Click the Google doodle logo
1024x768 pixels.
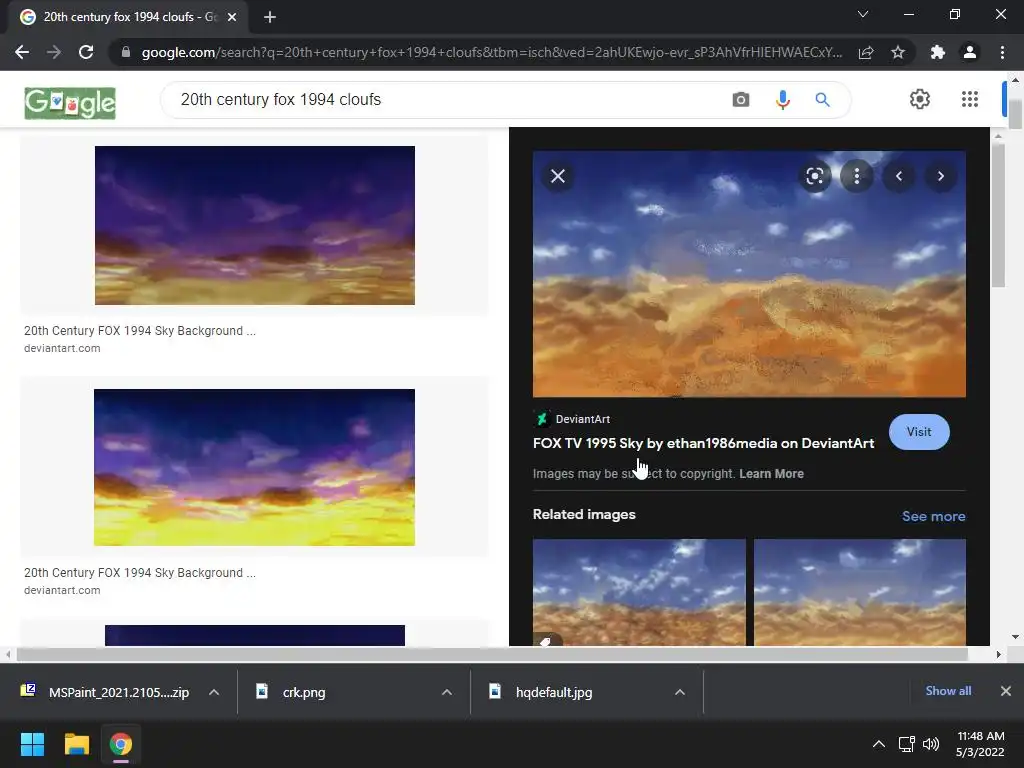point(70,103)
